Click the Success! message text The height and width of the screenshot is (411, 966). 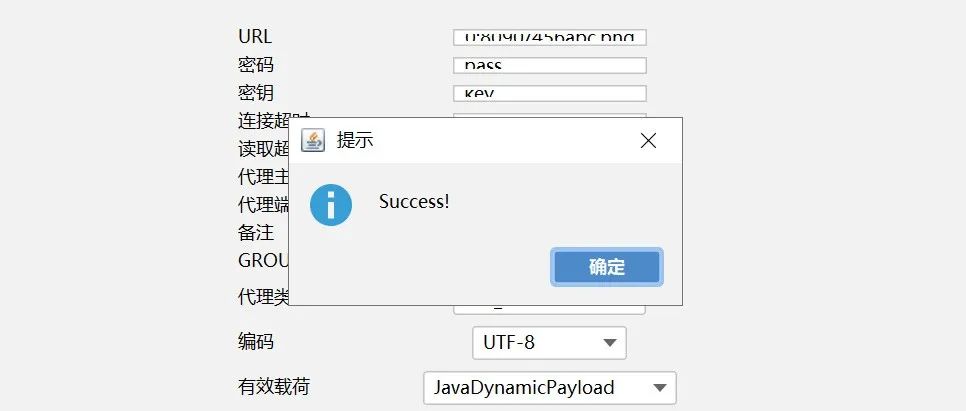414,201
